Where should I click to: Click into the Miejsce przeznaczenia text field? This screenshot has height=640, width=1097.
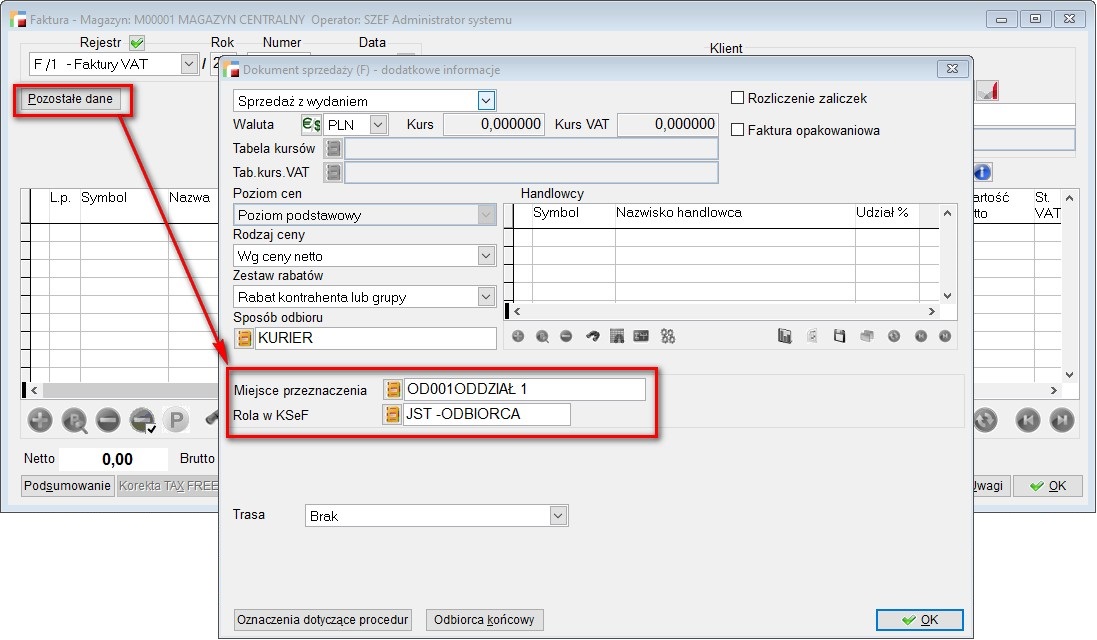(x=524, y=389)
